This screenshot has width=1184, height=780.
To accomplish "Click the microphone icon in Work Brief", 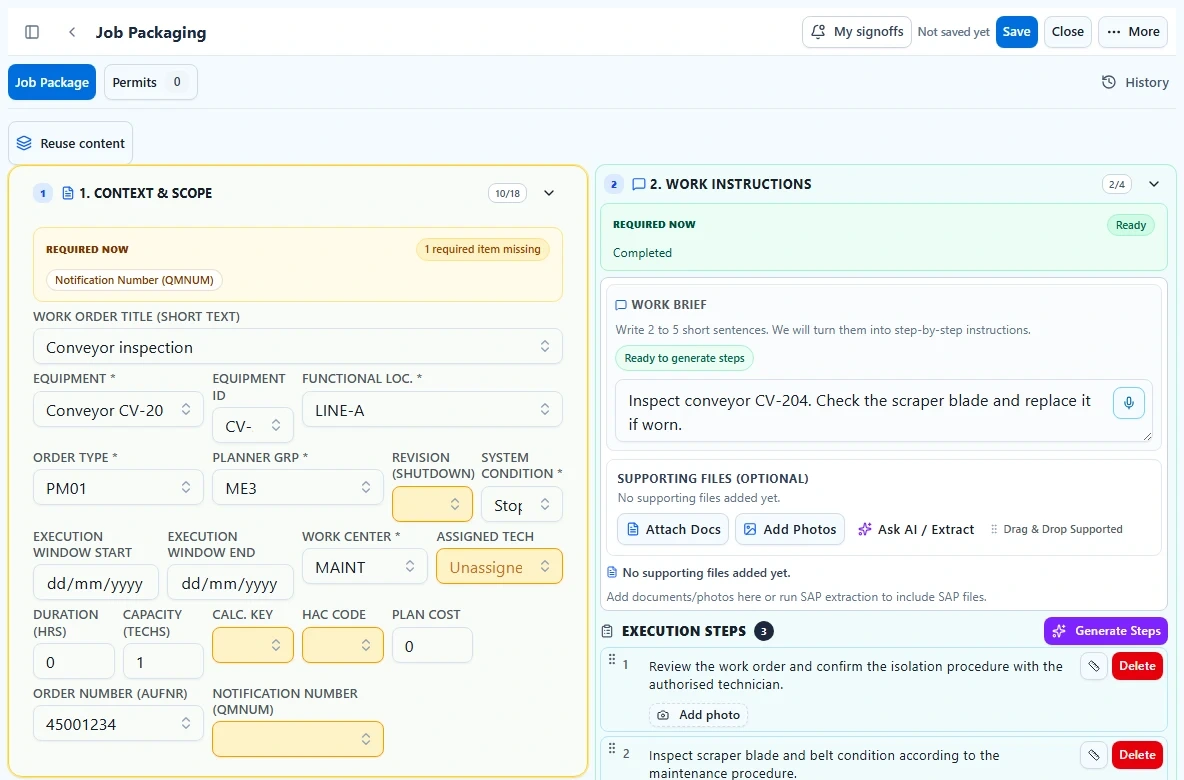I will click(x=1128, y=402).
